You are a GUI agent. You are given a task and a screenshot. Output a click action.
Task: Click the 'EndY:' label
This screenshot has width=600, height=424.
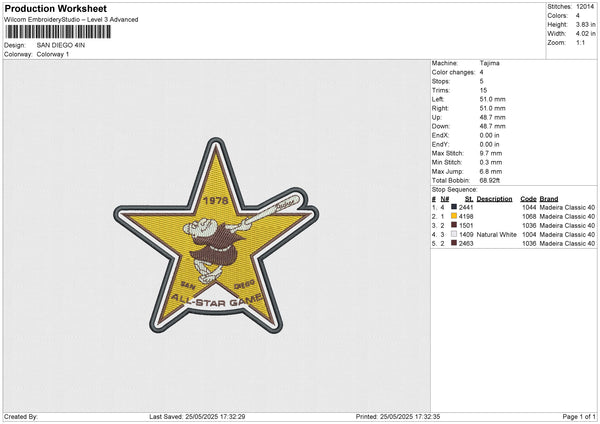point(440,144)
